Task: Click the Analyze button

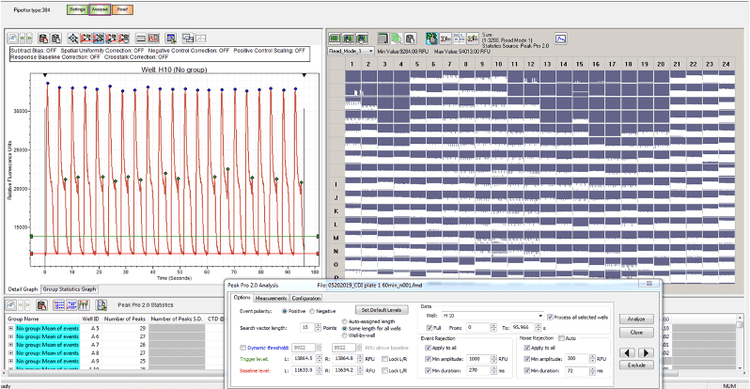Action: tap(636, 319)
